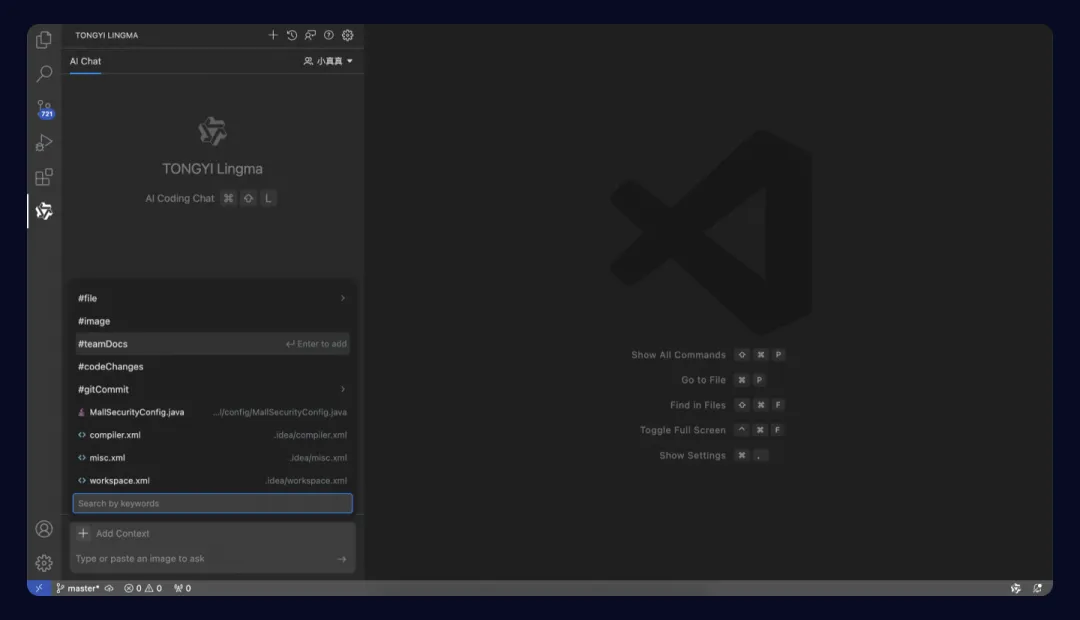1080x620 pixels.
Task: Click Add Context button
Action: tap(114, 533)
